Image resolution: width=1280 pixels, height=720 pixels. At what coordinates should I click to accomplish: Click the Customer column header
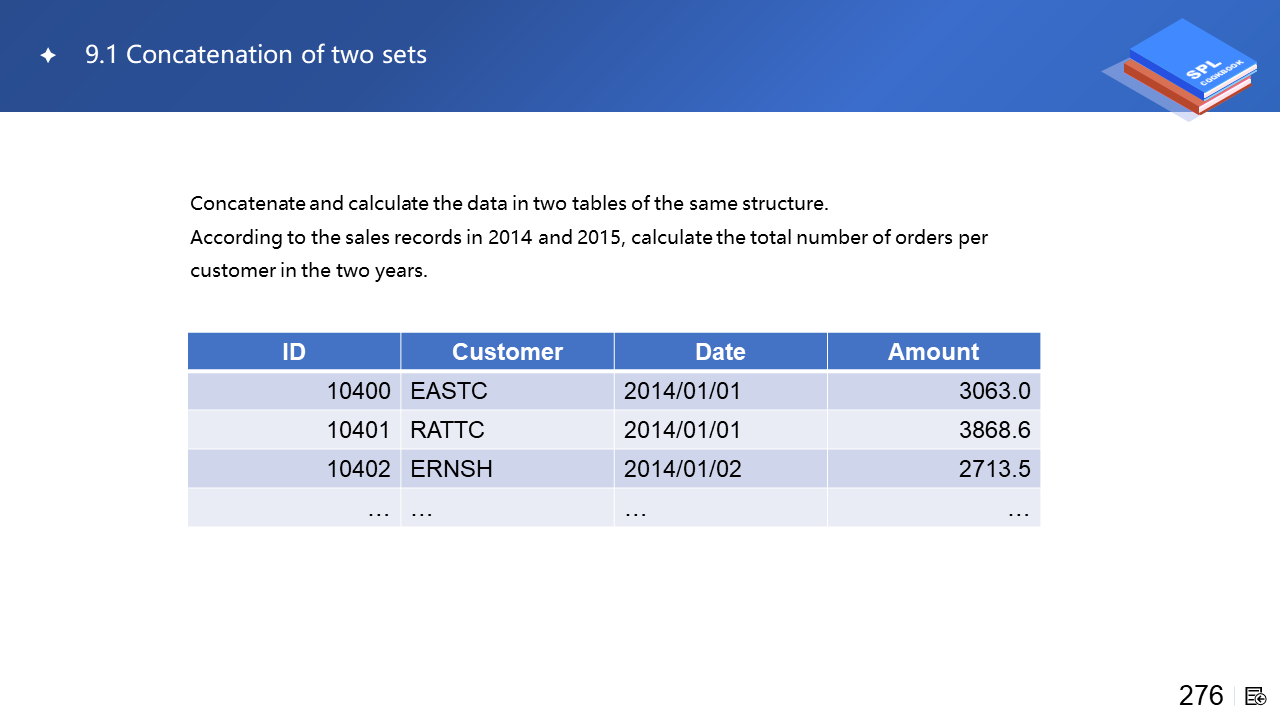click(507, 352)
